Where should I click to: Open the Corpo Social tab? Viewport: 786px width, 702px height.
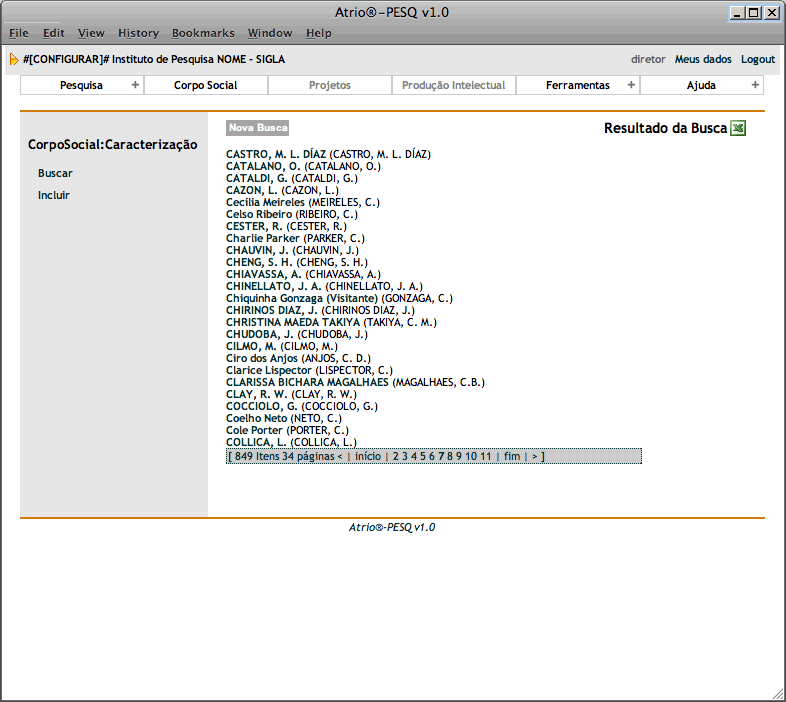(x=205, y=85)
